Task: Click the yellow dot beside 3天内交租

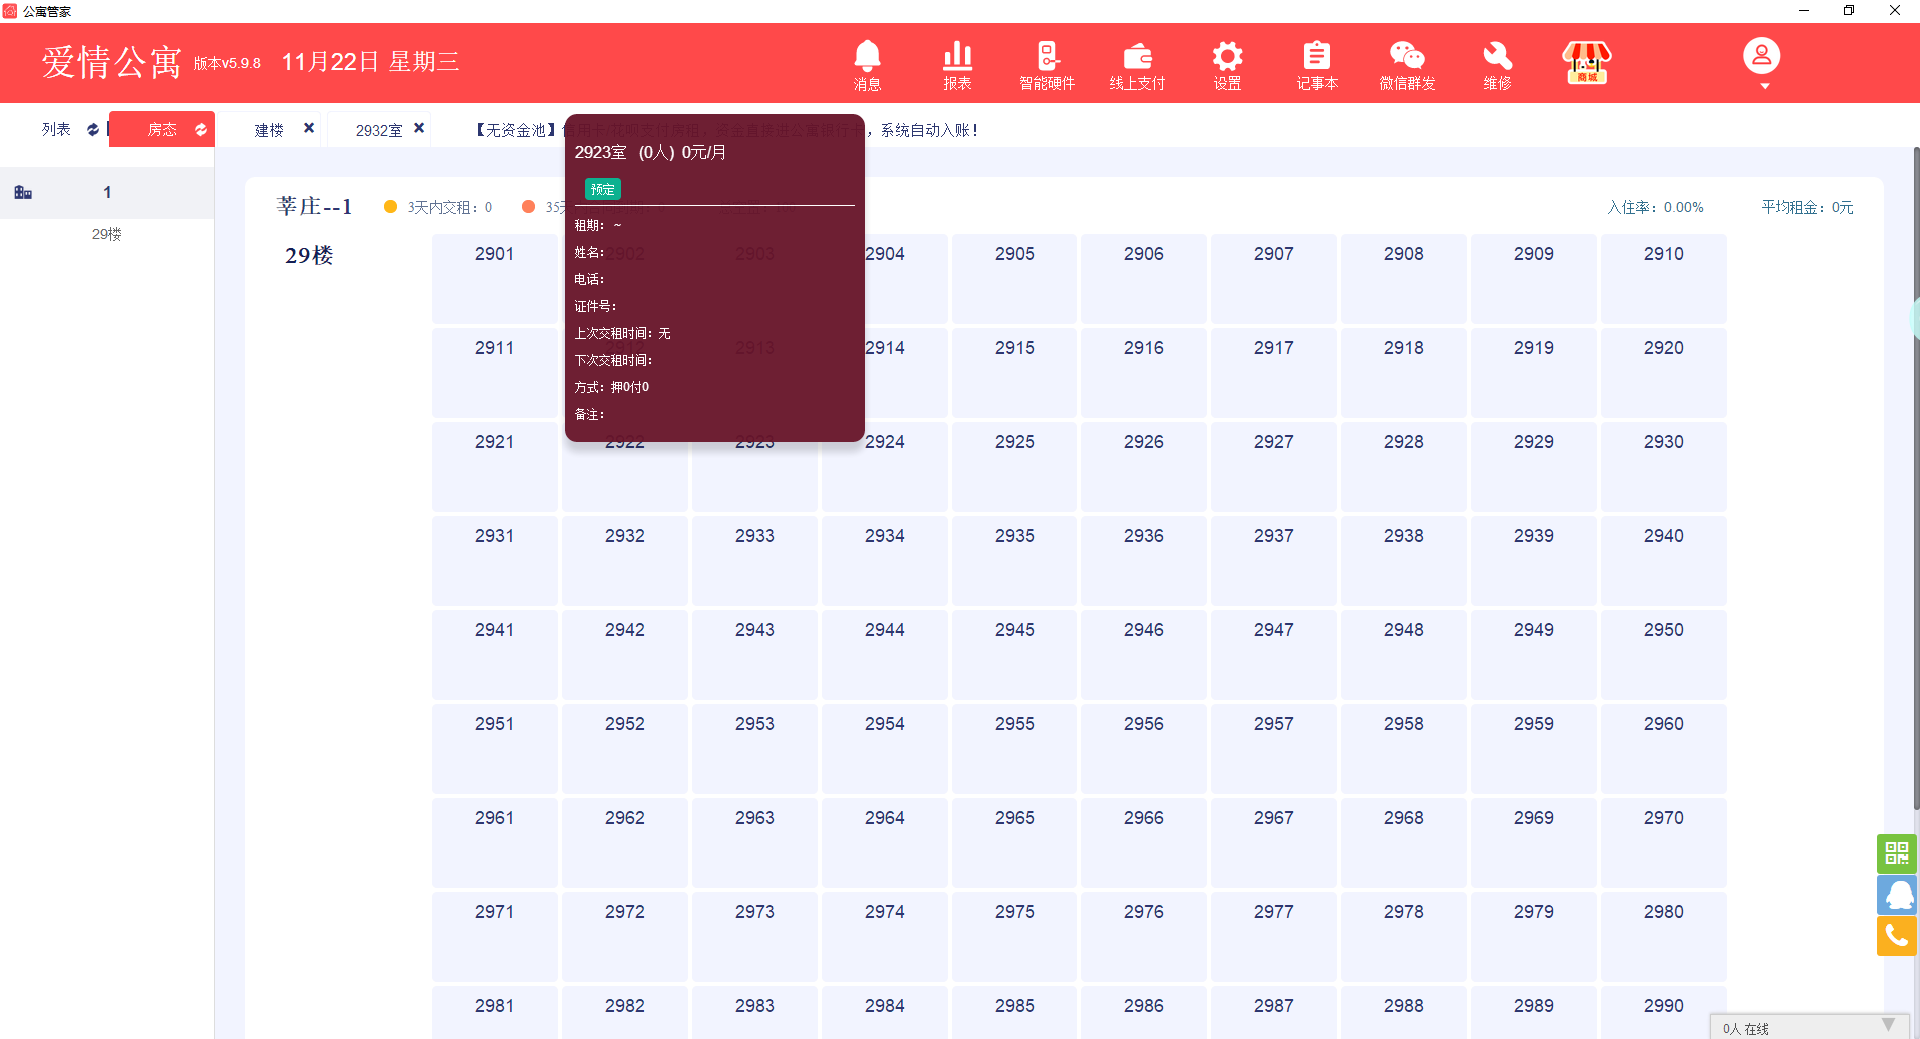Action: click(x=391, y=207)
